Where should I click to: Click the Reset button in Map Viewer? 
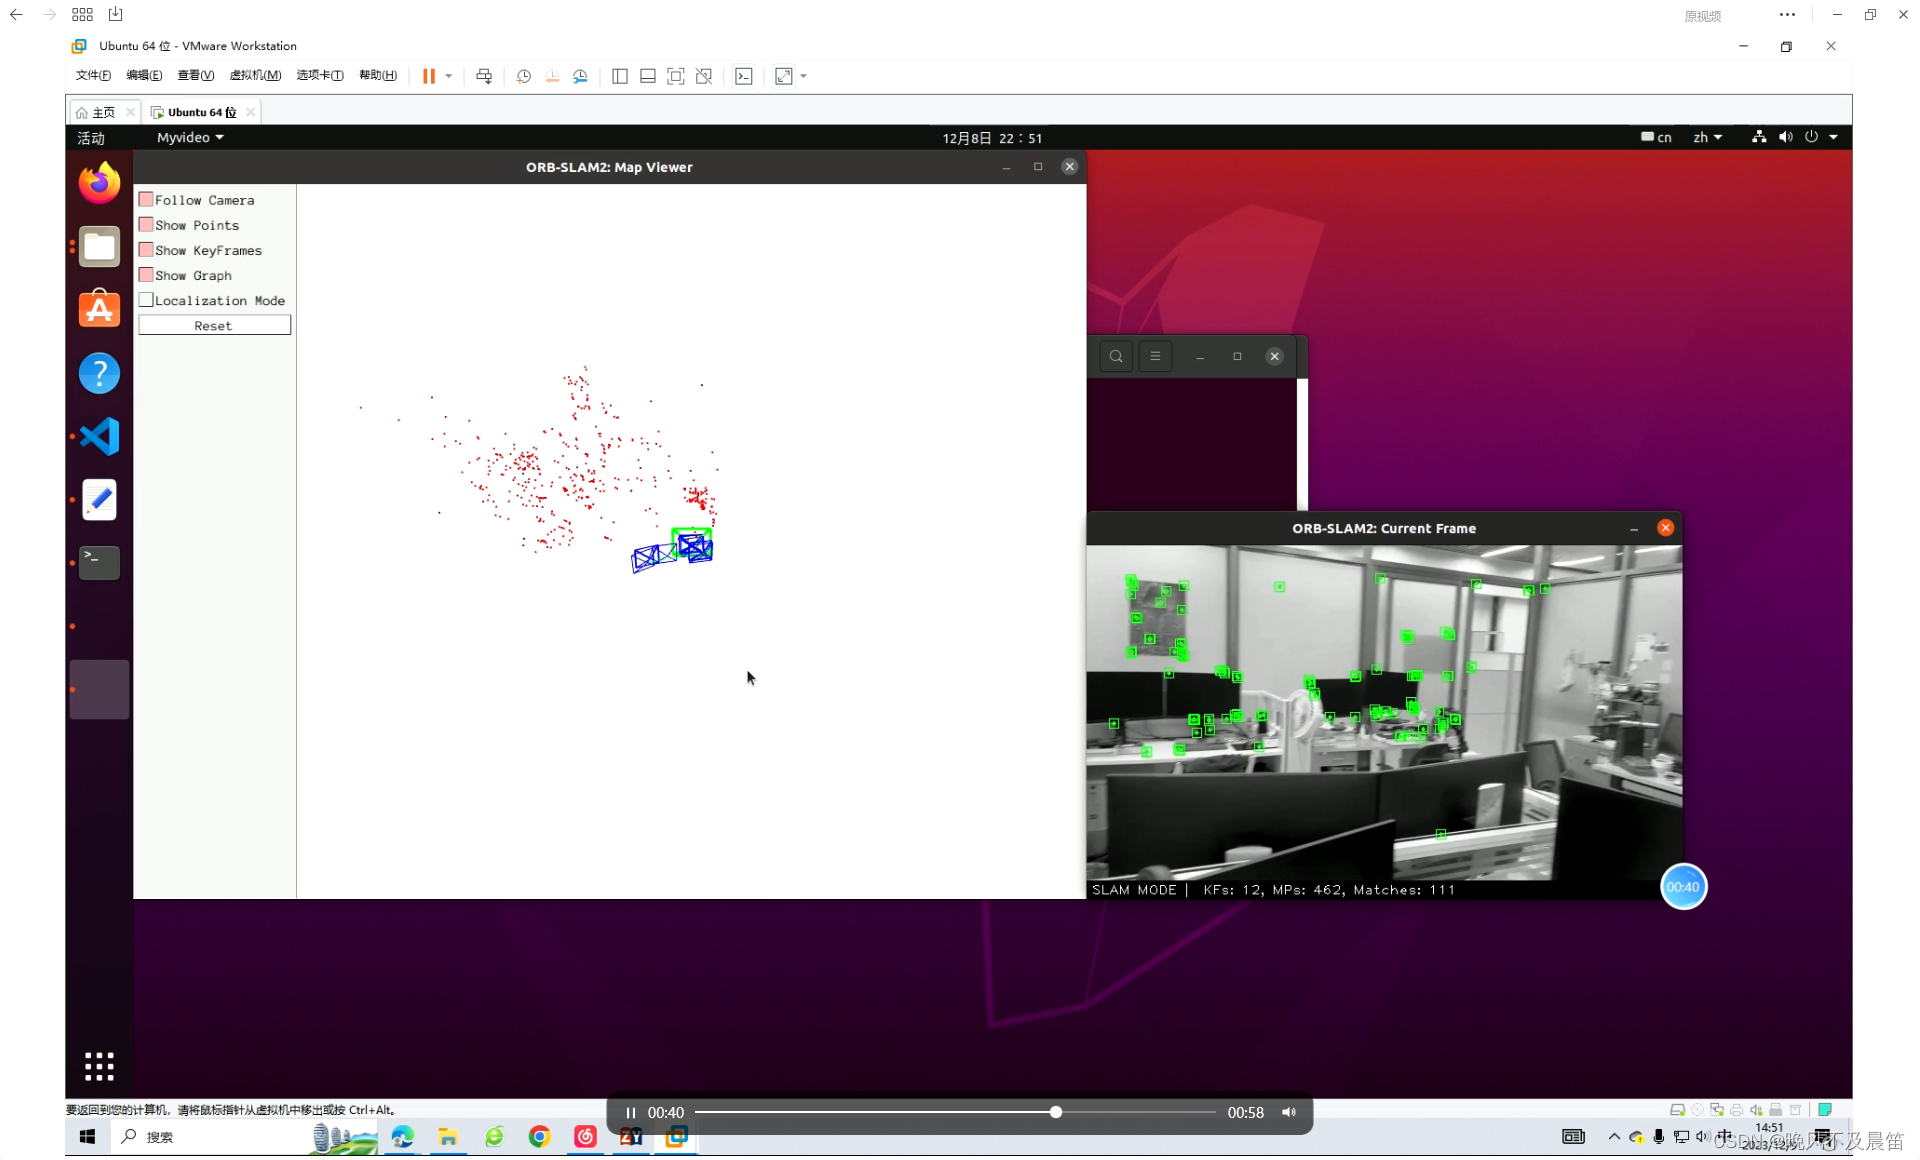(x=213, y=325)
